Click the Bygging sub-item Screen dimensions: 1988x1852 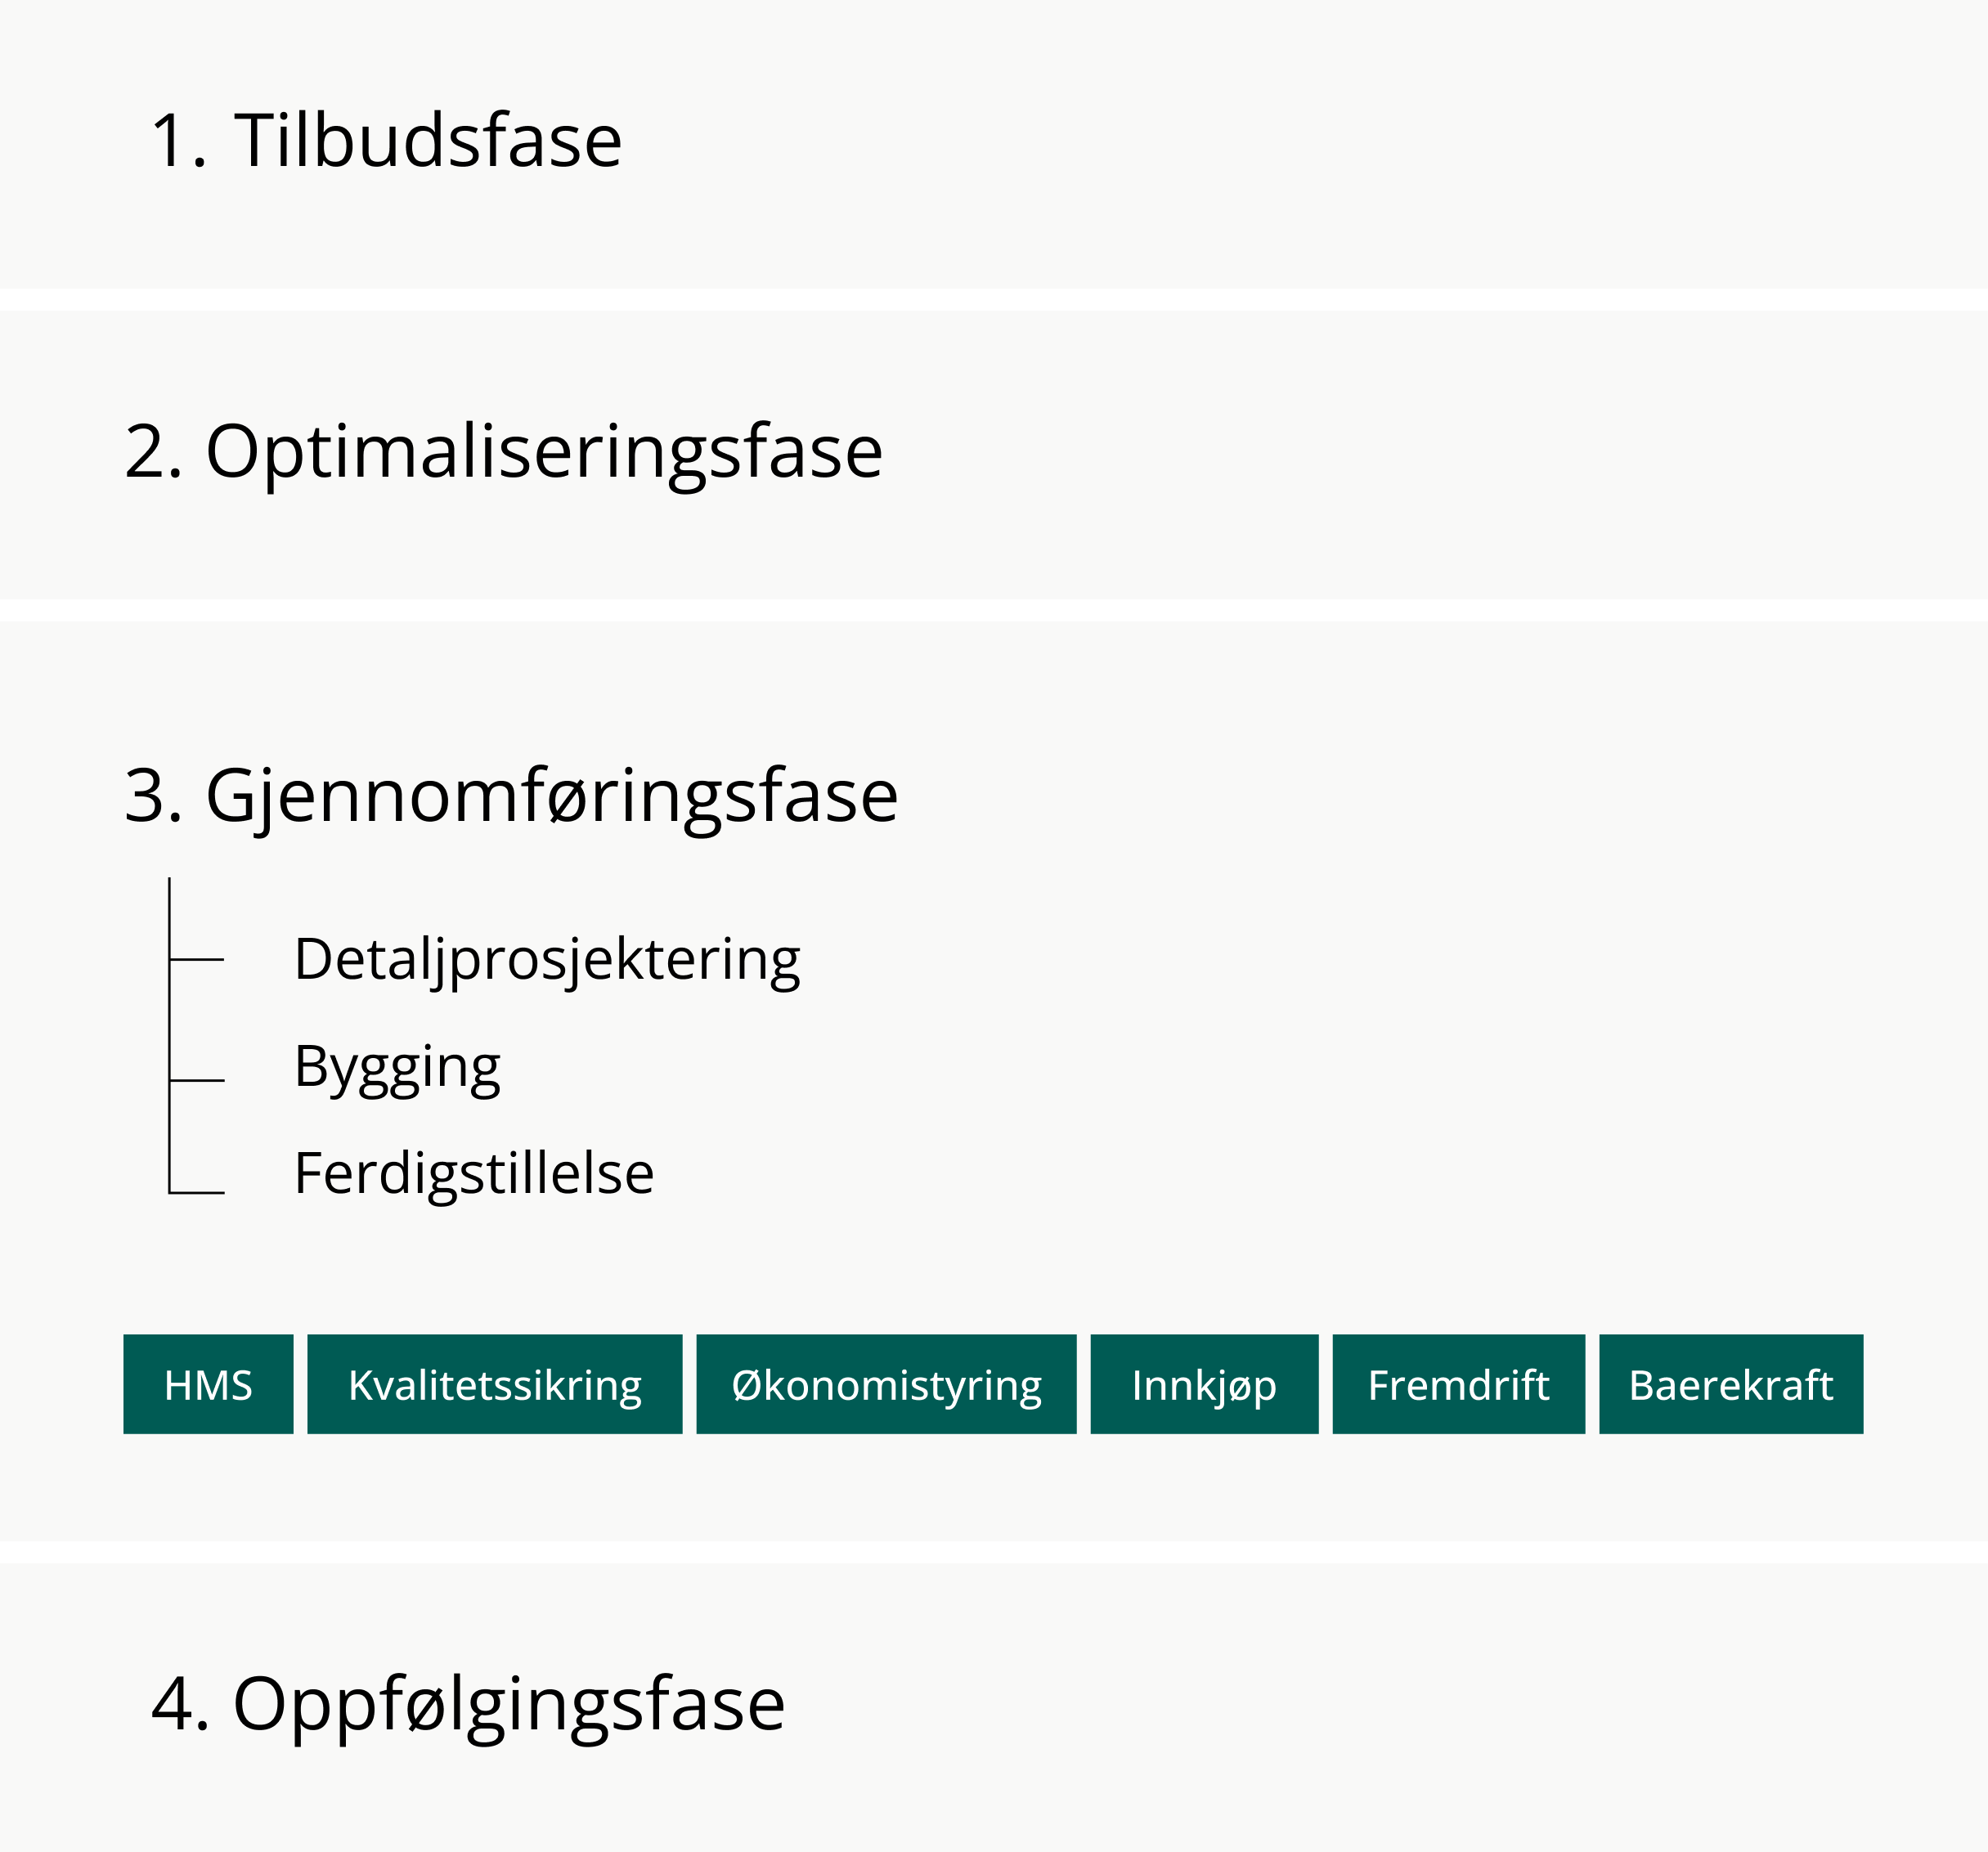click(397, 1067)
